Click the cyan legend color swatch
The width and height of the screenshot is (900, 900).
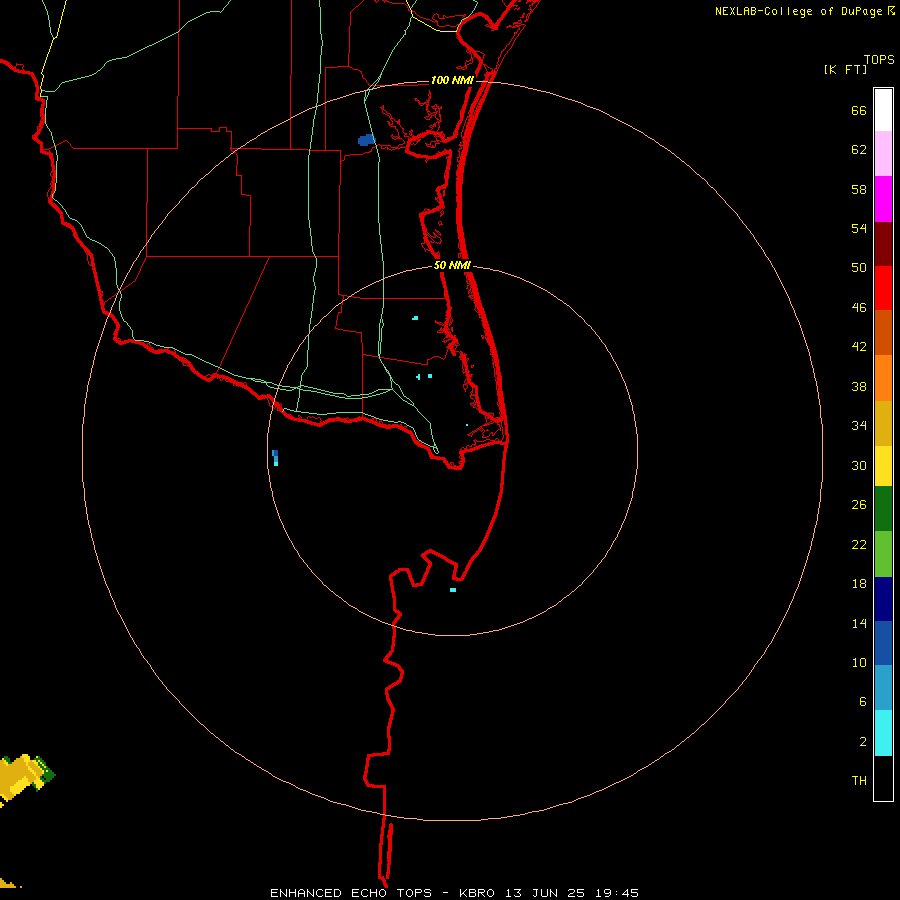click(x=883, y=732)
